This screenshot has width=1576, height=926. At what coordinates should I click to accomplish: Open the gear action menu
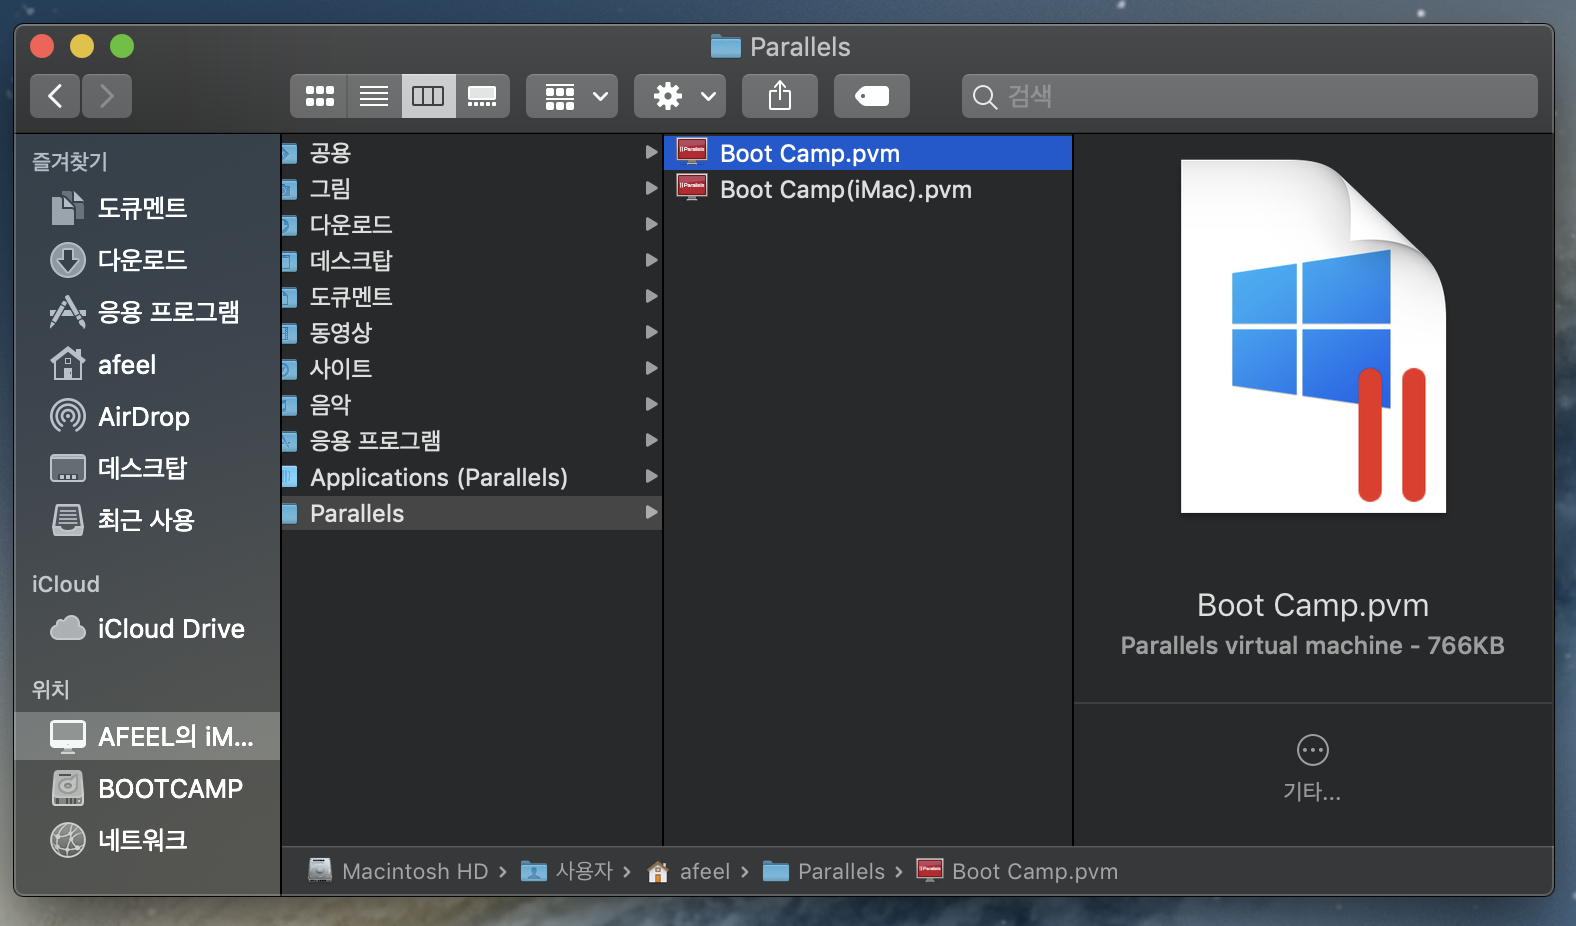(x=680, y=96)
